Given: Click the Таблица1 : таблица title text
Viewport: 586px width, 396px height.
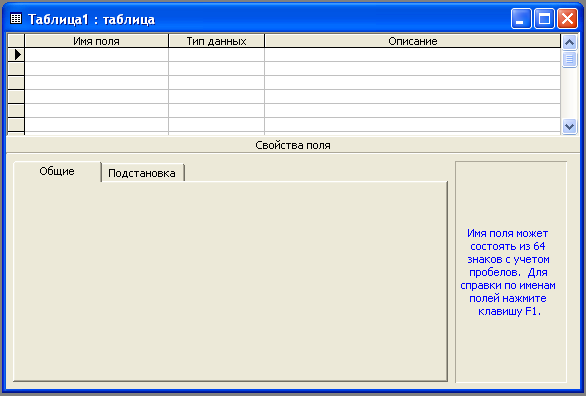Looking at the screenshot, I should point(92,19).
